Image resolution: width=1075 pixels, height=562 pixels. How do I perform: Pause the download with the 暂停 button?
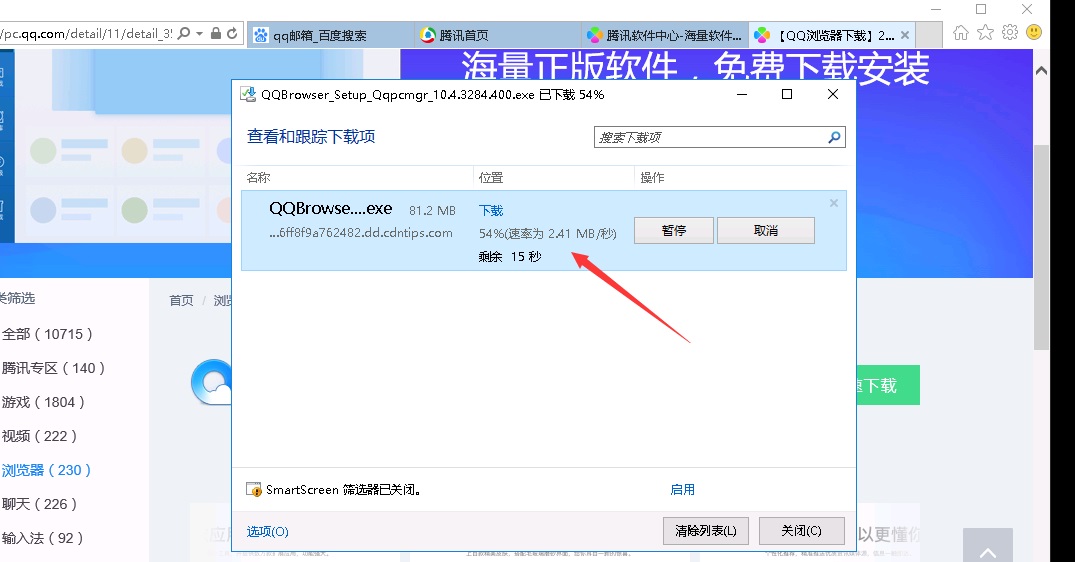click(x=674, y=231)
